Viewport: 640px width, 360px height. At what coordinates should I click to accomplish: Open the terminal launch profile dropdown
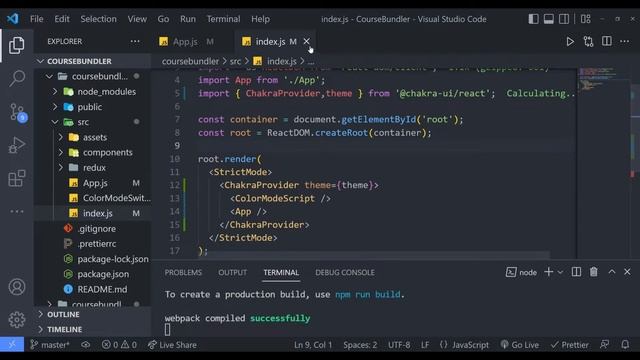coord(560,272)
